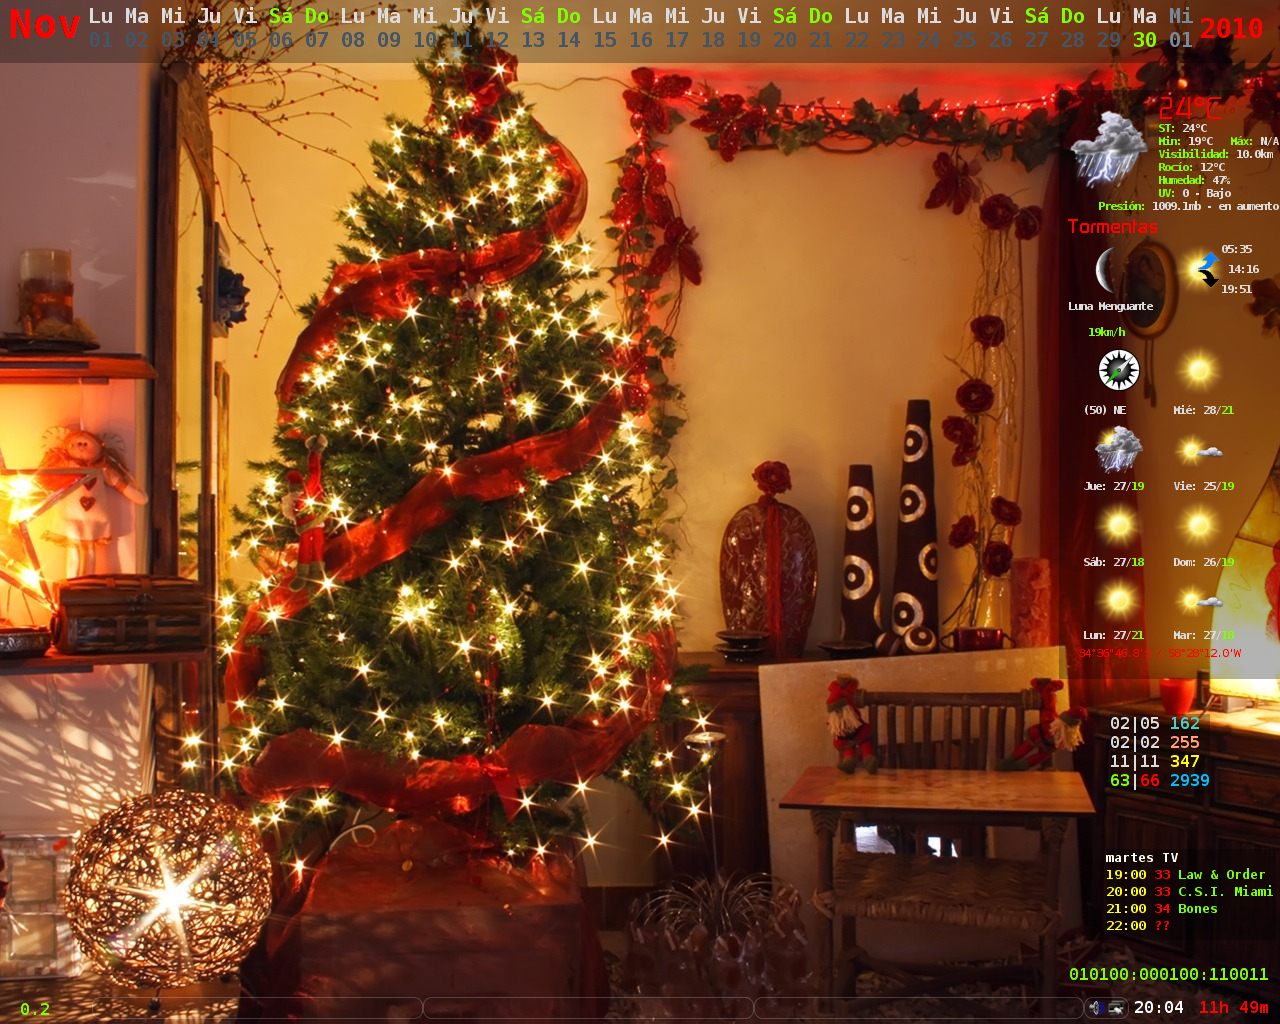Click the '(50) NE' wind direction text

click(x=1105, y=410)
